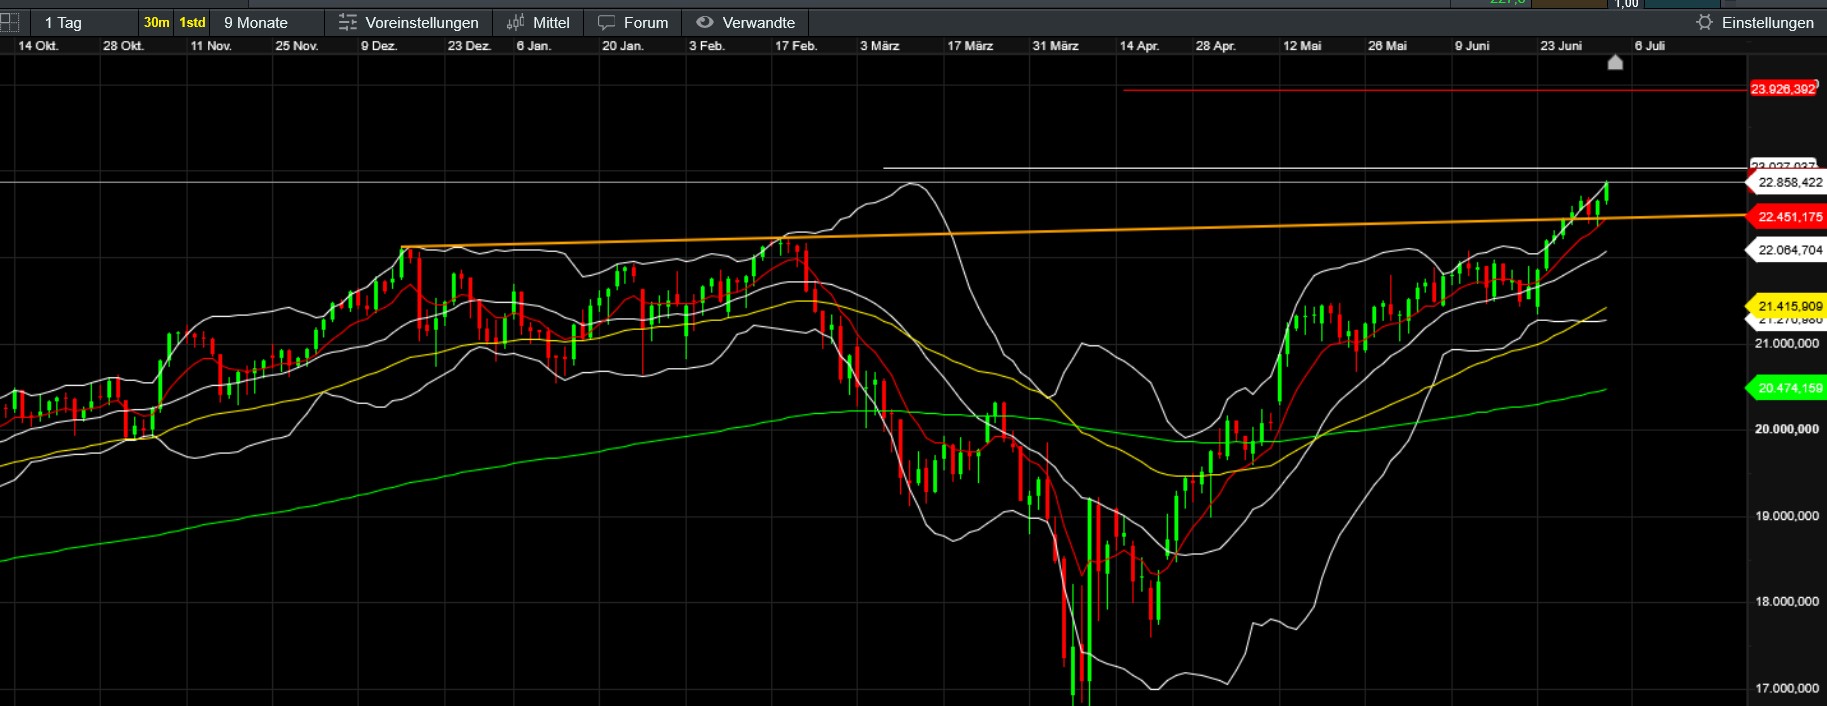Click the 12 Mai date on time axis

click(1302, 46)
